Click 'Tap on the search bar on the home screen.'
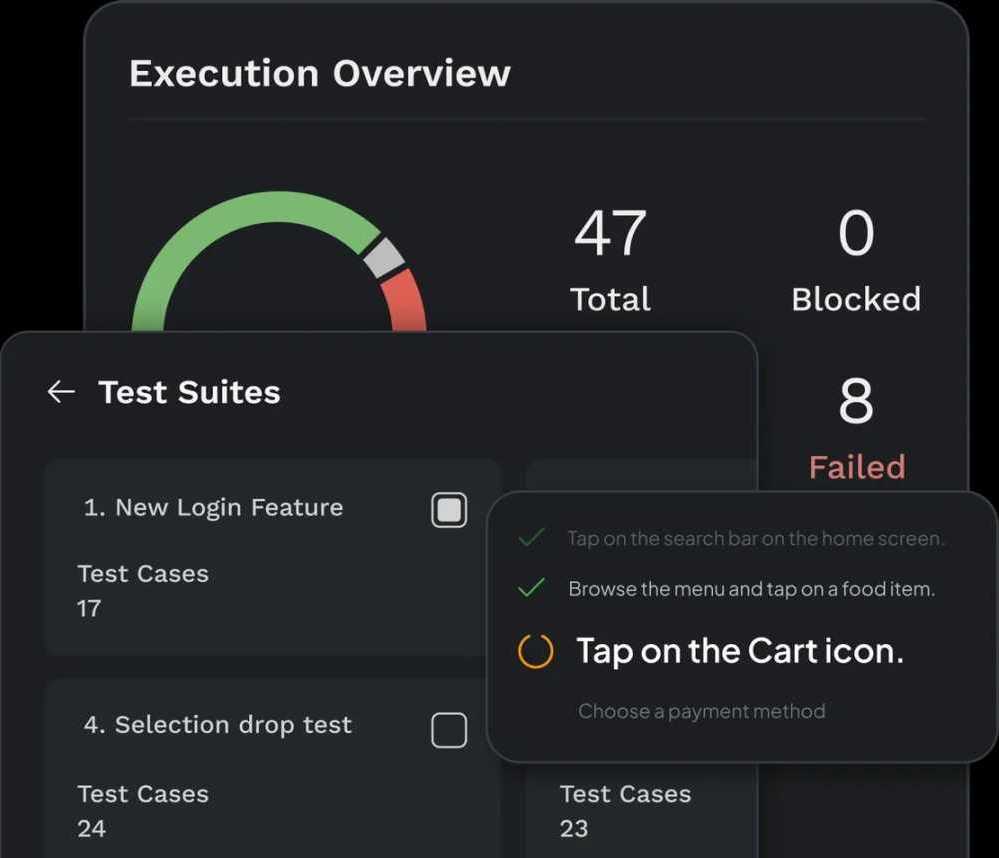Image resolution: width=999 pixels, height=858 pixels. click(756, 538)
